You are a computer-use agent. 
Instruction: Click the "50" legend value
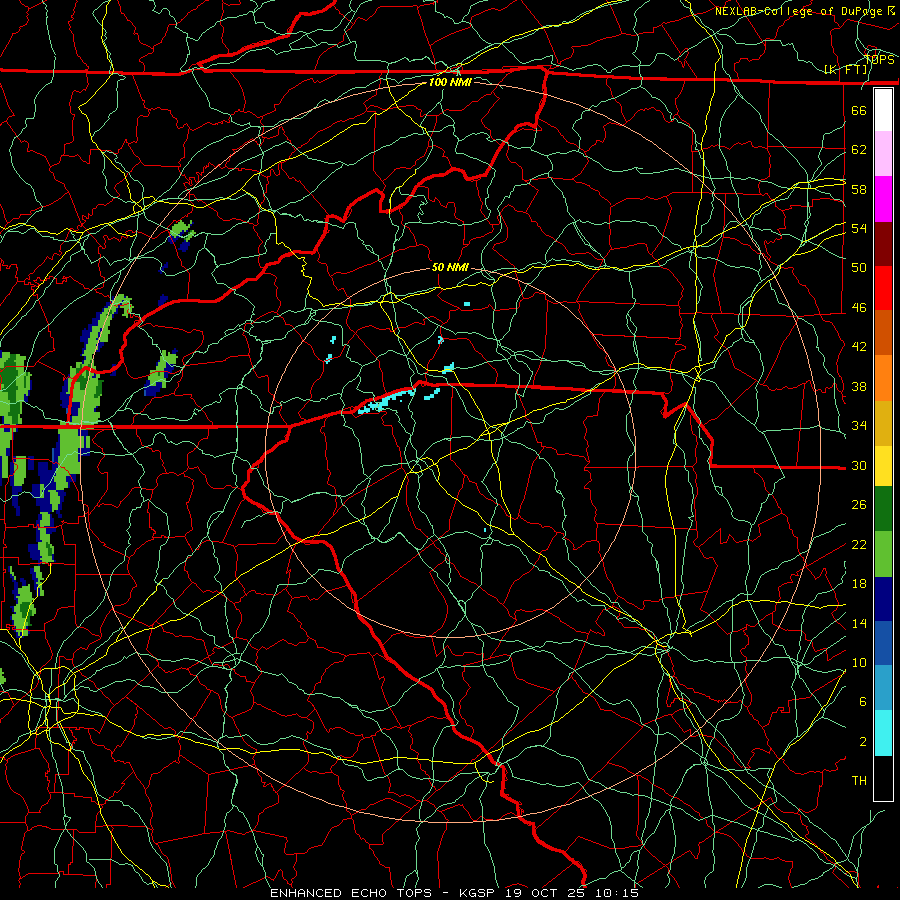tap(859, 267)
